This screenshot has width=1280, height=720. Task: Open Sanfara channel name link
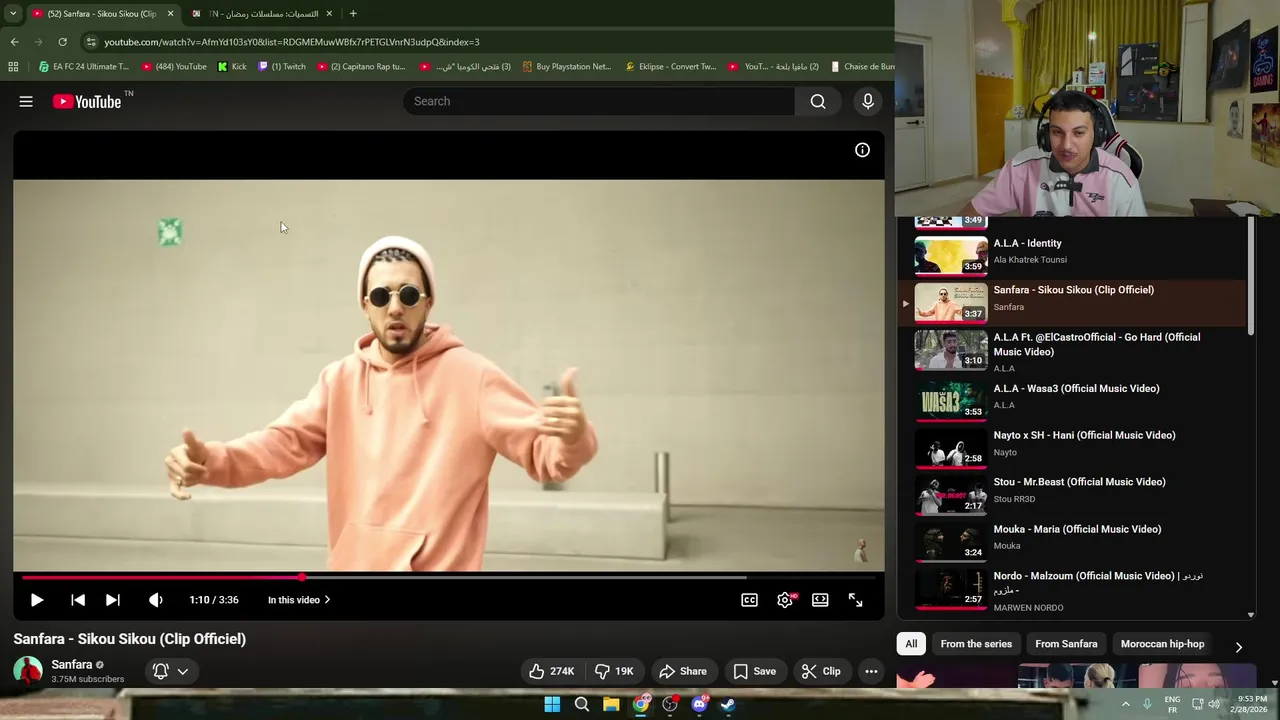coord(72,664)
